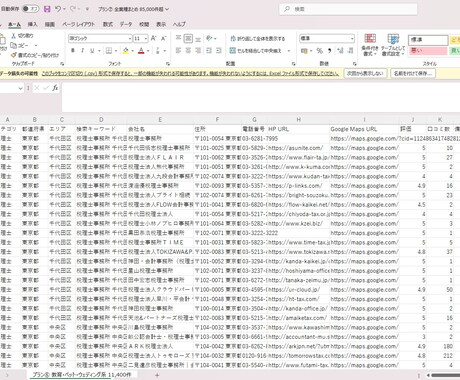460x380 pixels.
Task: Open Conditional Formatting menu
Action: tap(369, 45)
